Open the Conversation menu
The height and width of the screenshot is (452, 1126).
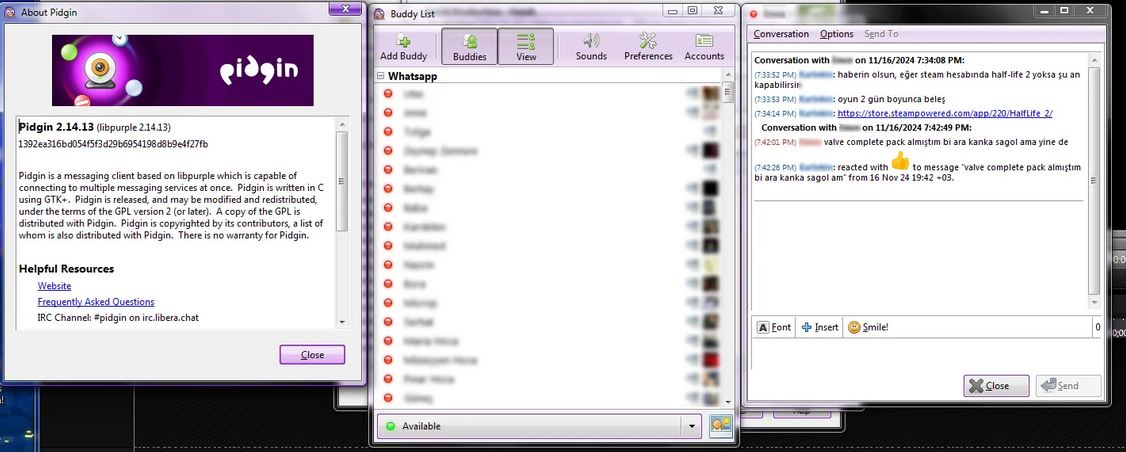781,34
